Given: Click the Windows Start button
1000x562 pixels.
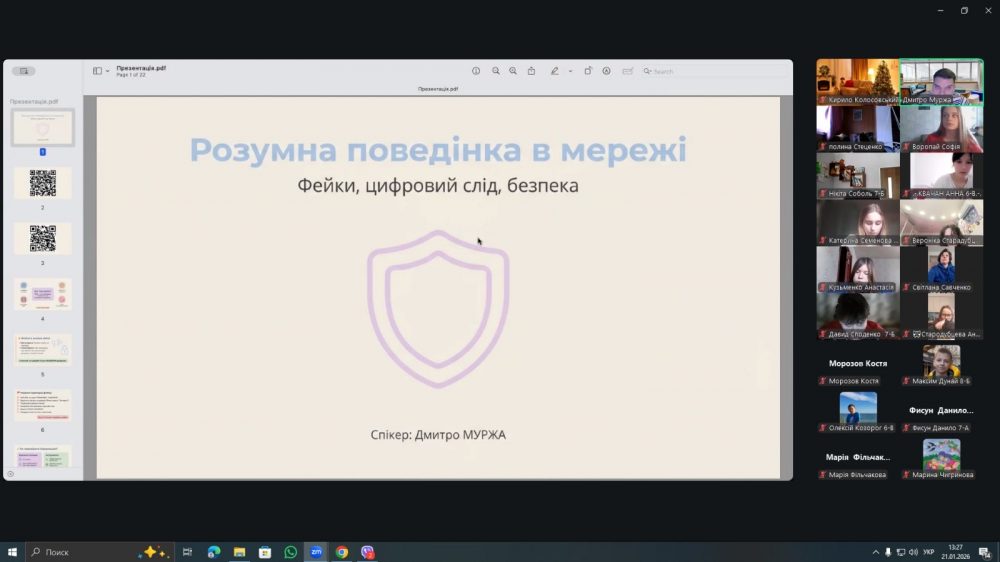Looking at the screenshot, I should pos(13,552).
